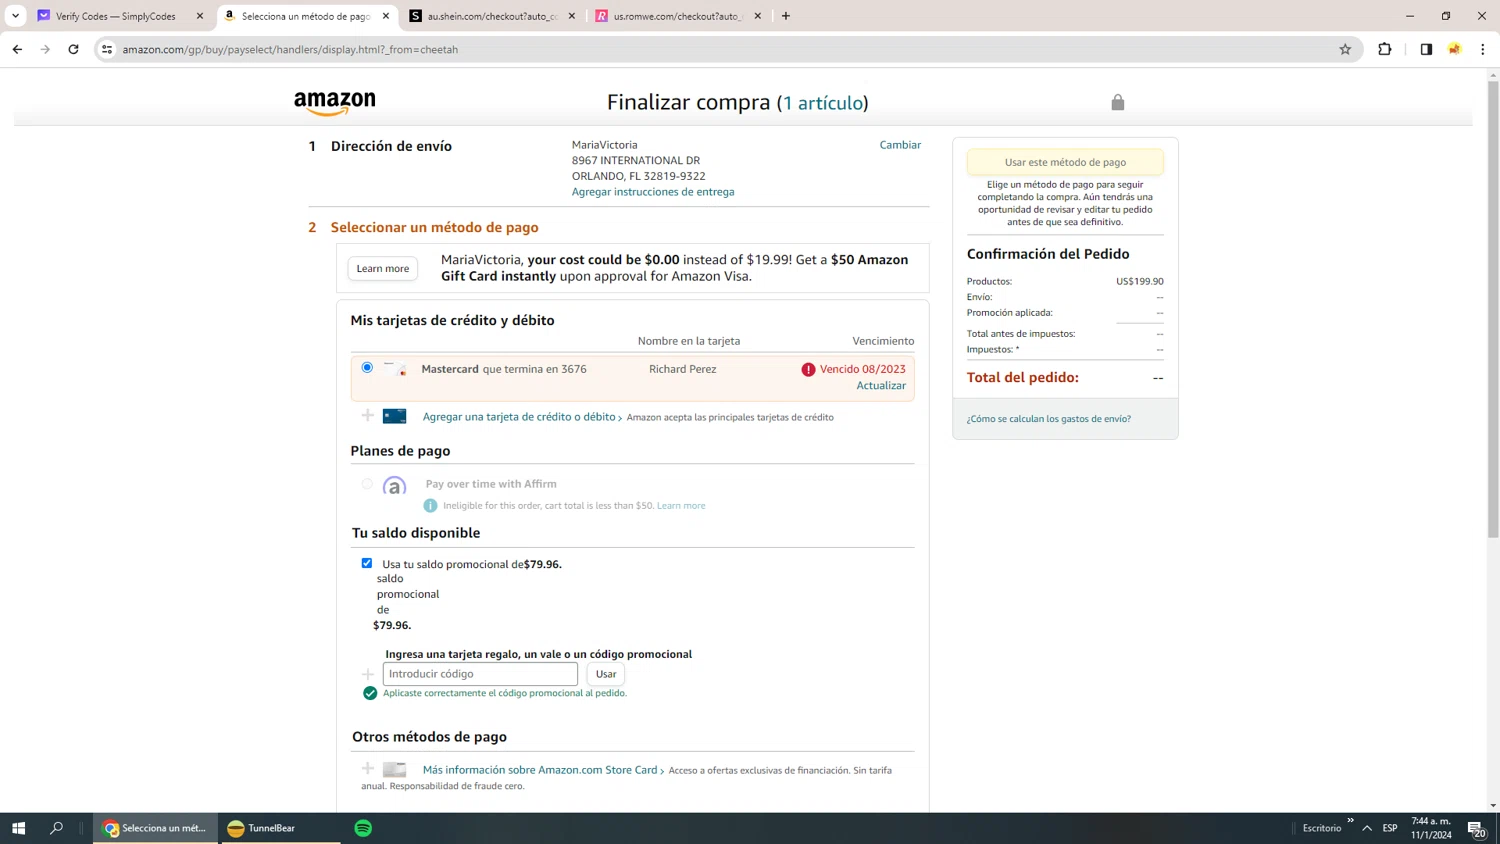The height and width of the screenshot is (844, 1500).
Task: Click Introducir código input field
Action: [480, 674]
